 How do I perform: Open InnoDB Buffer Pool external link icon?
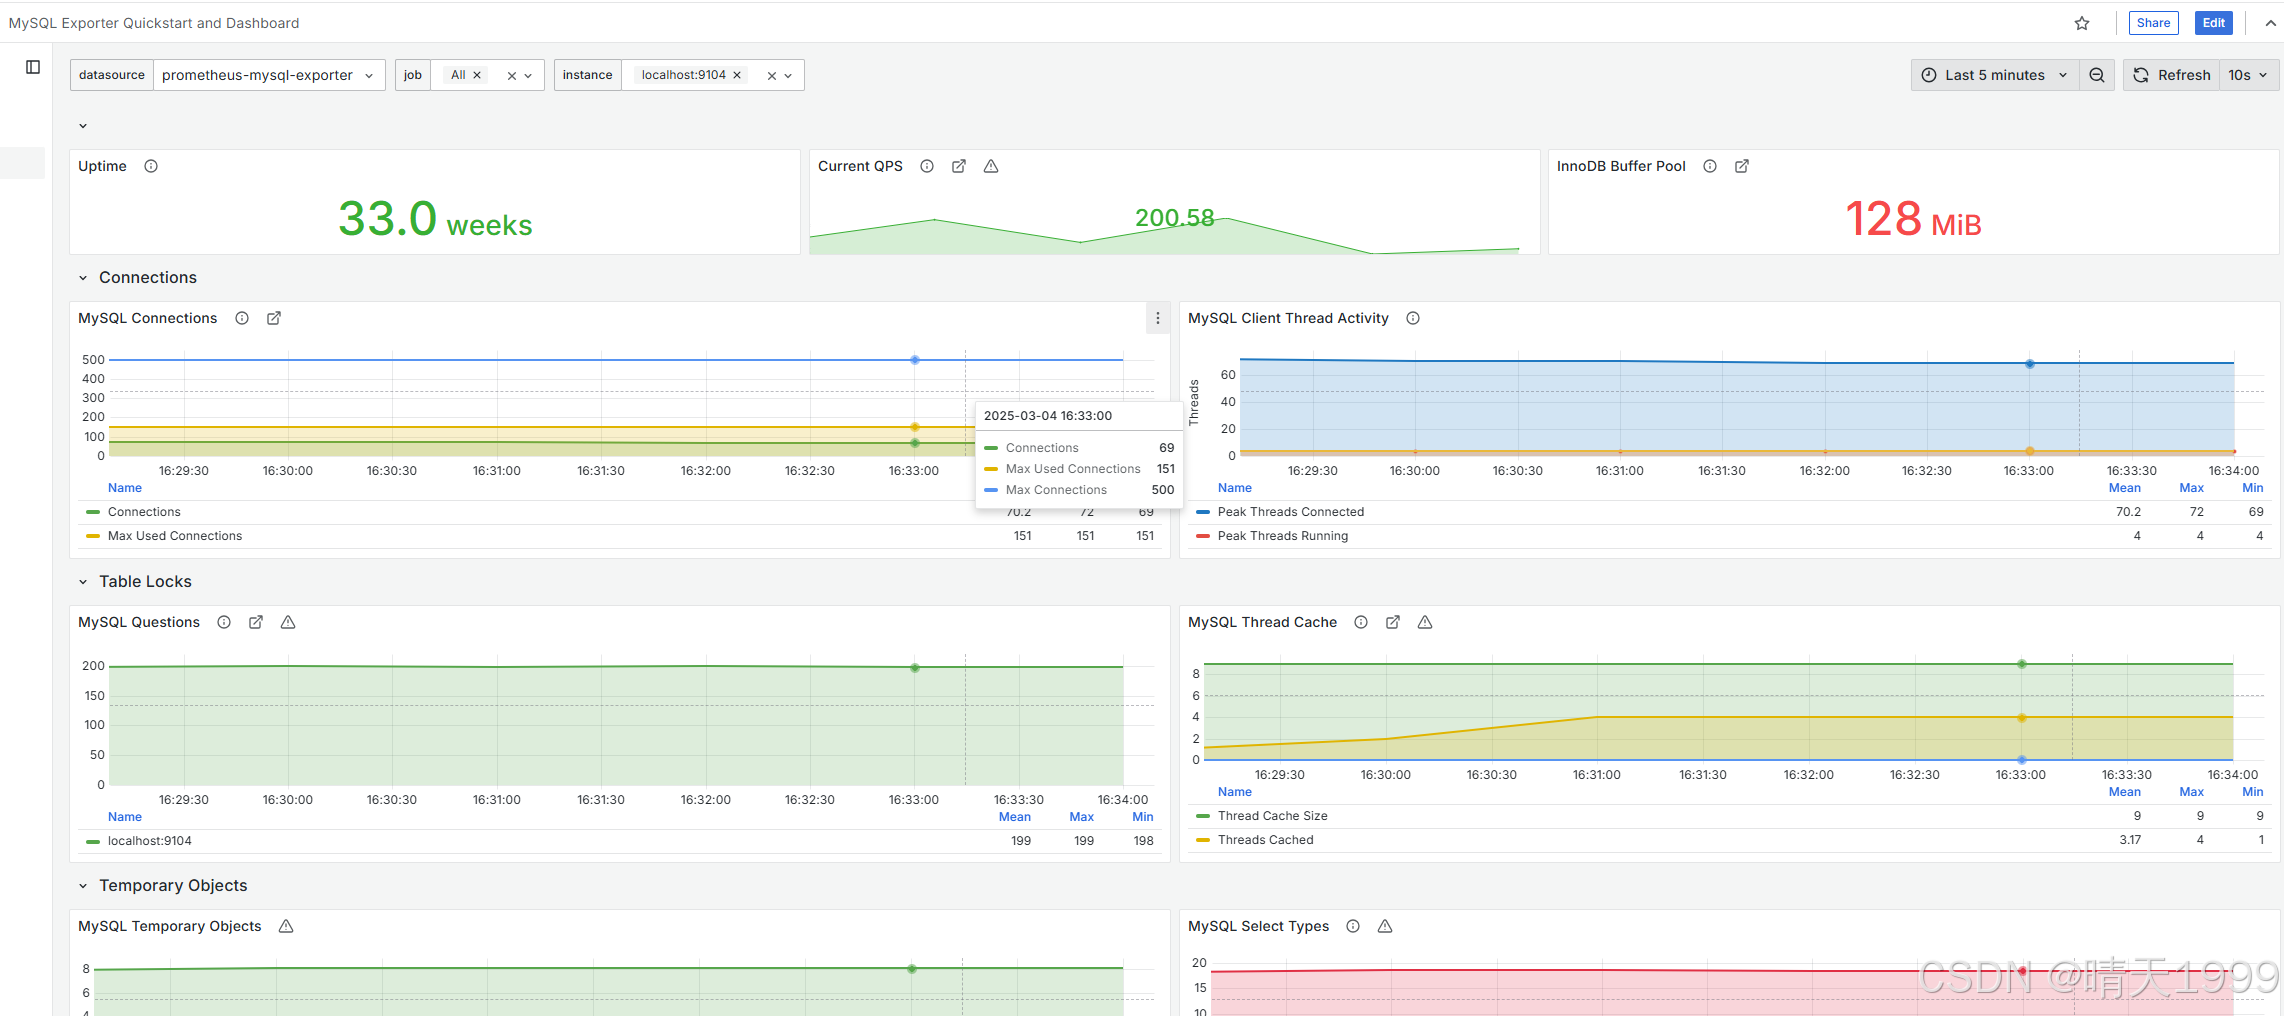[x=1742, y=166]
